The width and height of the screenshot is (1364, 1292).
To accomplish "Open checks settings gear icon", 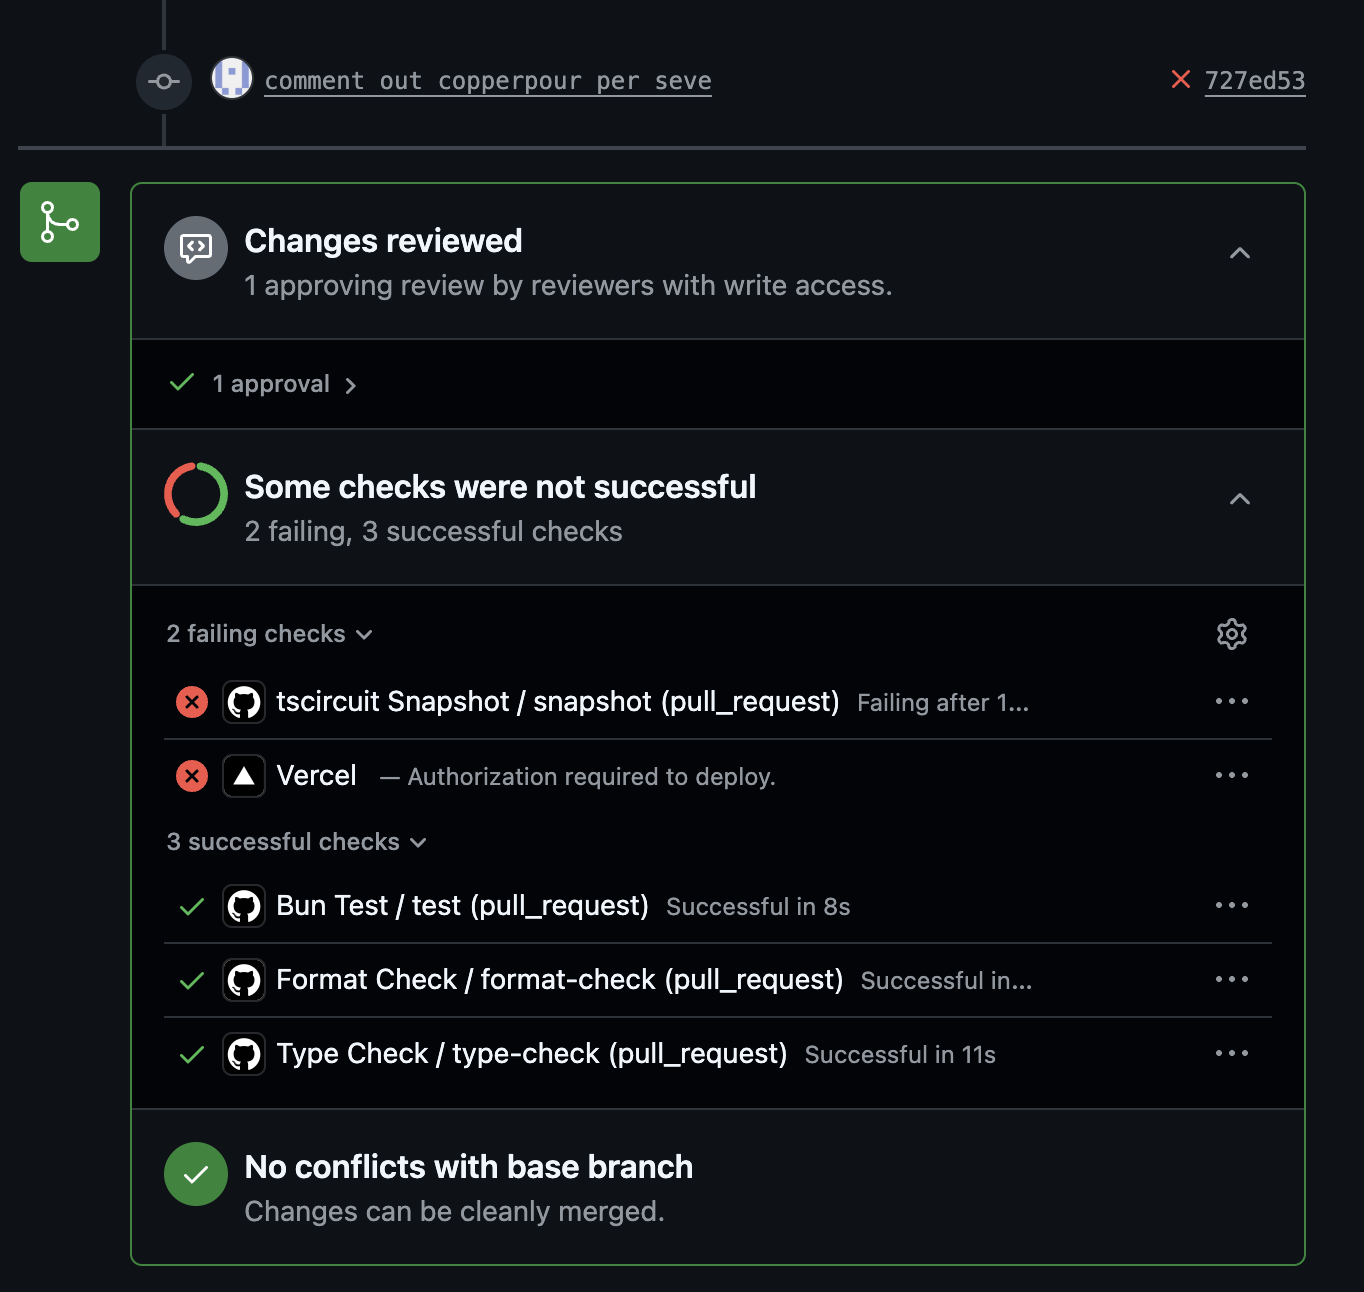I will coord(1232,634).
